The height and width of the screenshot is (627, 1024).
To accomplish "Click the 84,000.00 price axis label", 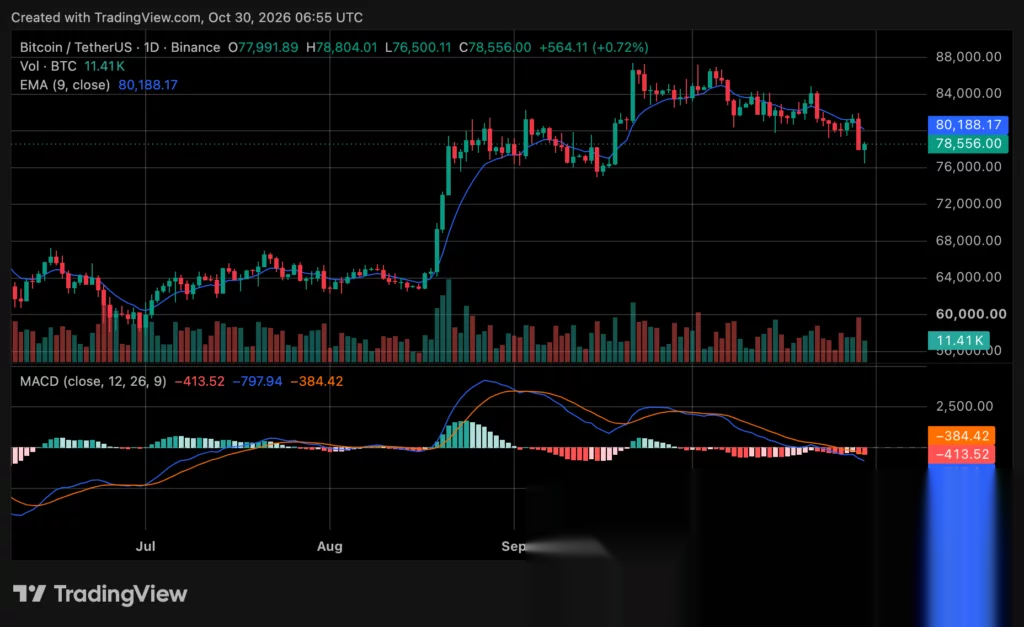I will tap(968, 93).
